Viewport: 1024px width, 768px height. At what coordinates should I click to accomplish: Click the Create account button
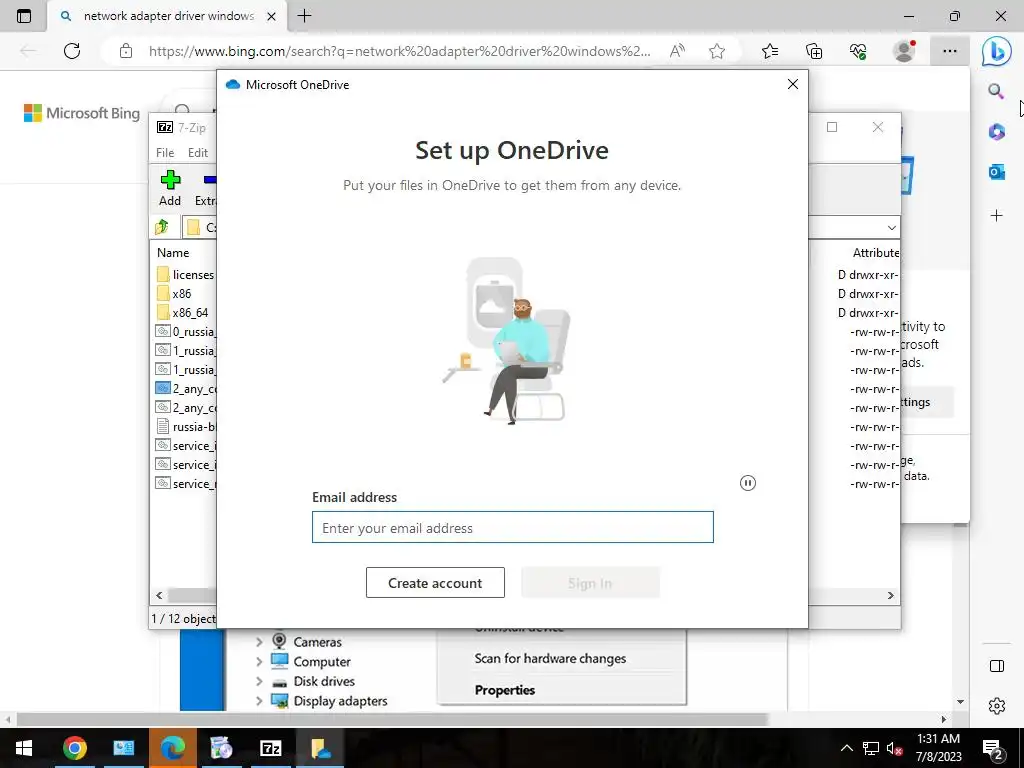coord(435,583)
